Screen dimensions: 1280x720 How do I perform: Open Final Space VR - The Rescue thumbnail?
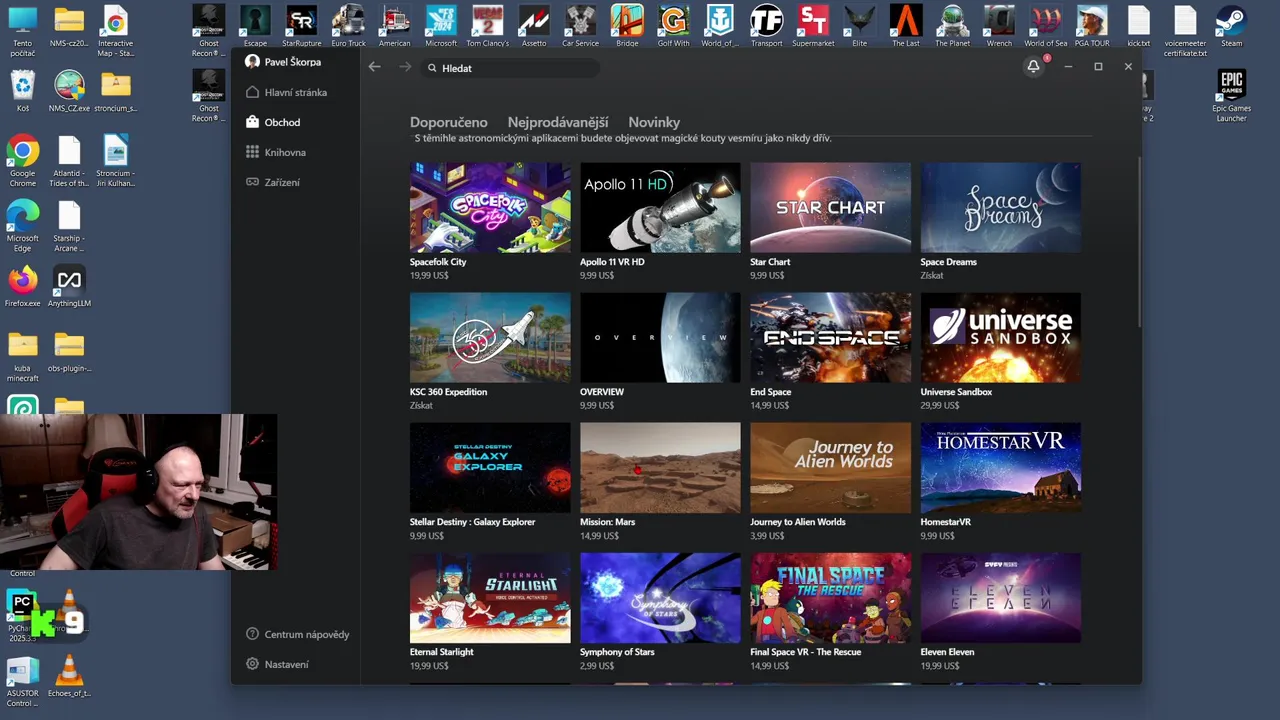pos(831,597)
